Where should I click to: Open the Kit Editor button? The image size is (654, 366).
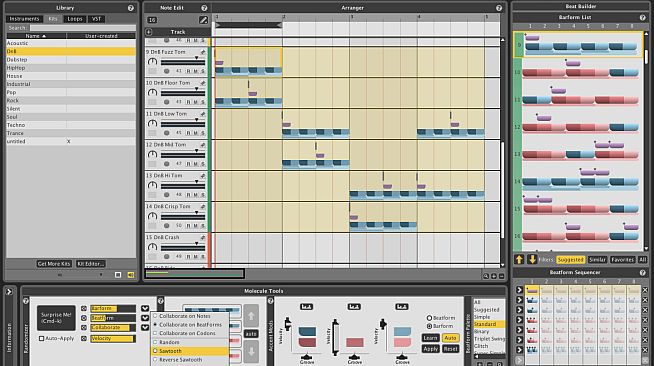(x=91, y=264)
